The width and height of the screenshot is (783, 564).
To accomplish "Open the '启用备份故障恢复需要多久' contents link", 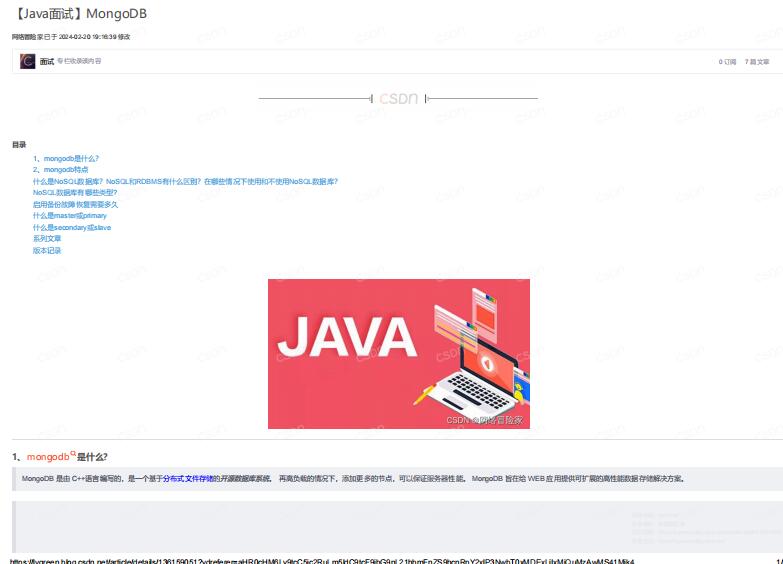I will tap(75, 204).
